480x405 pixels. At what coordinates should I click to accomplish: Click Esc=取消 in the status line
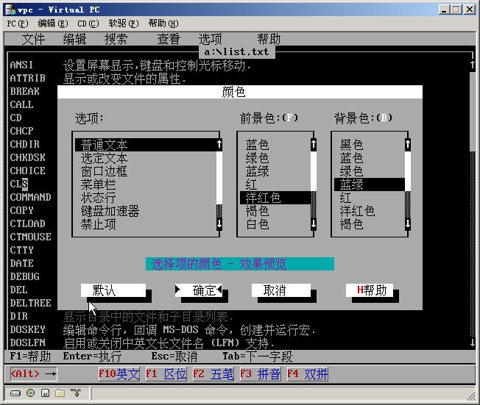tap(174, 356)
